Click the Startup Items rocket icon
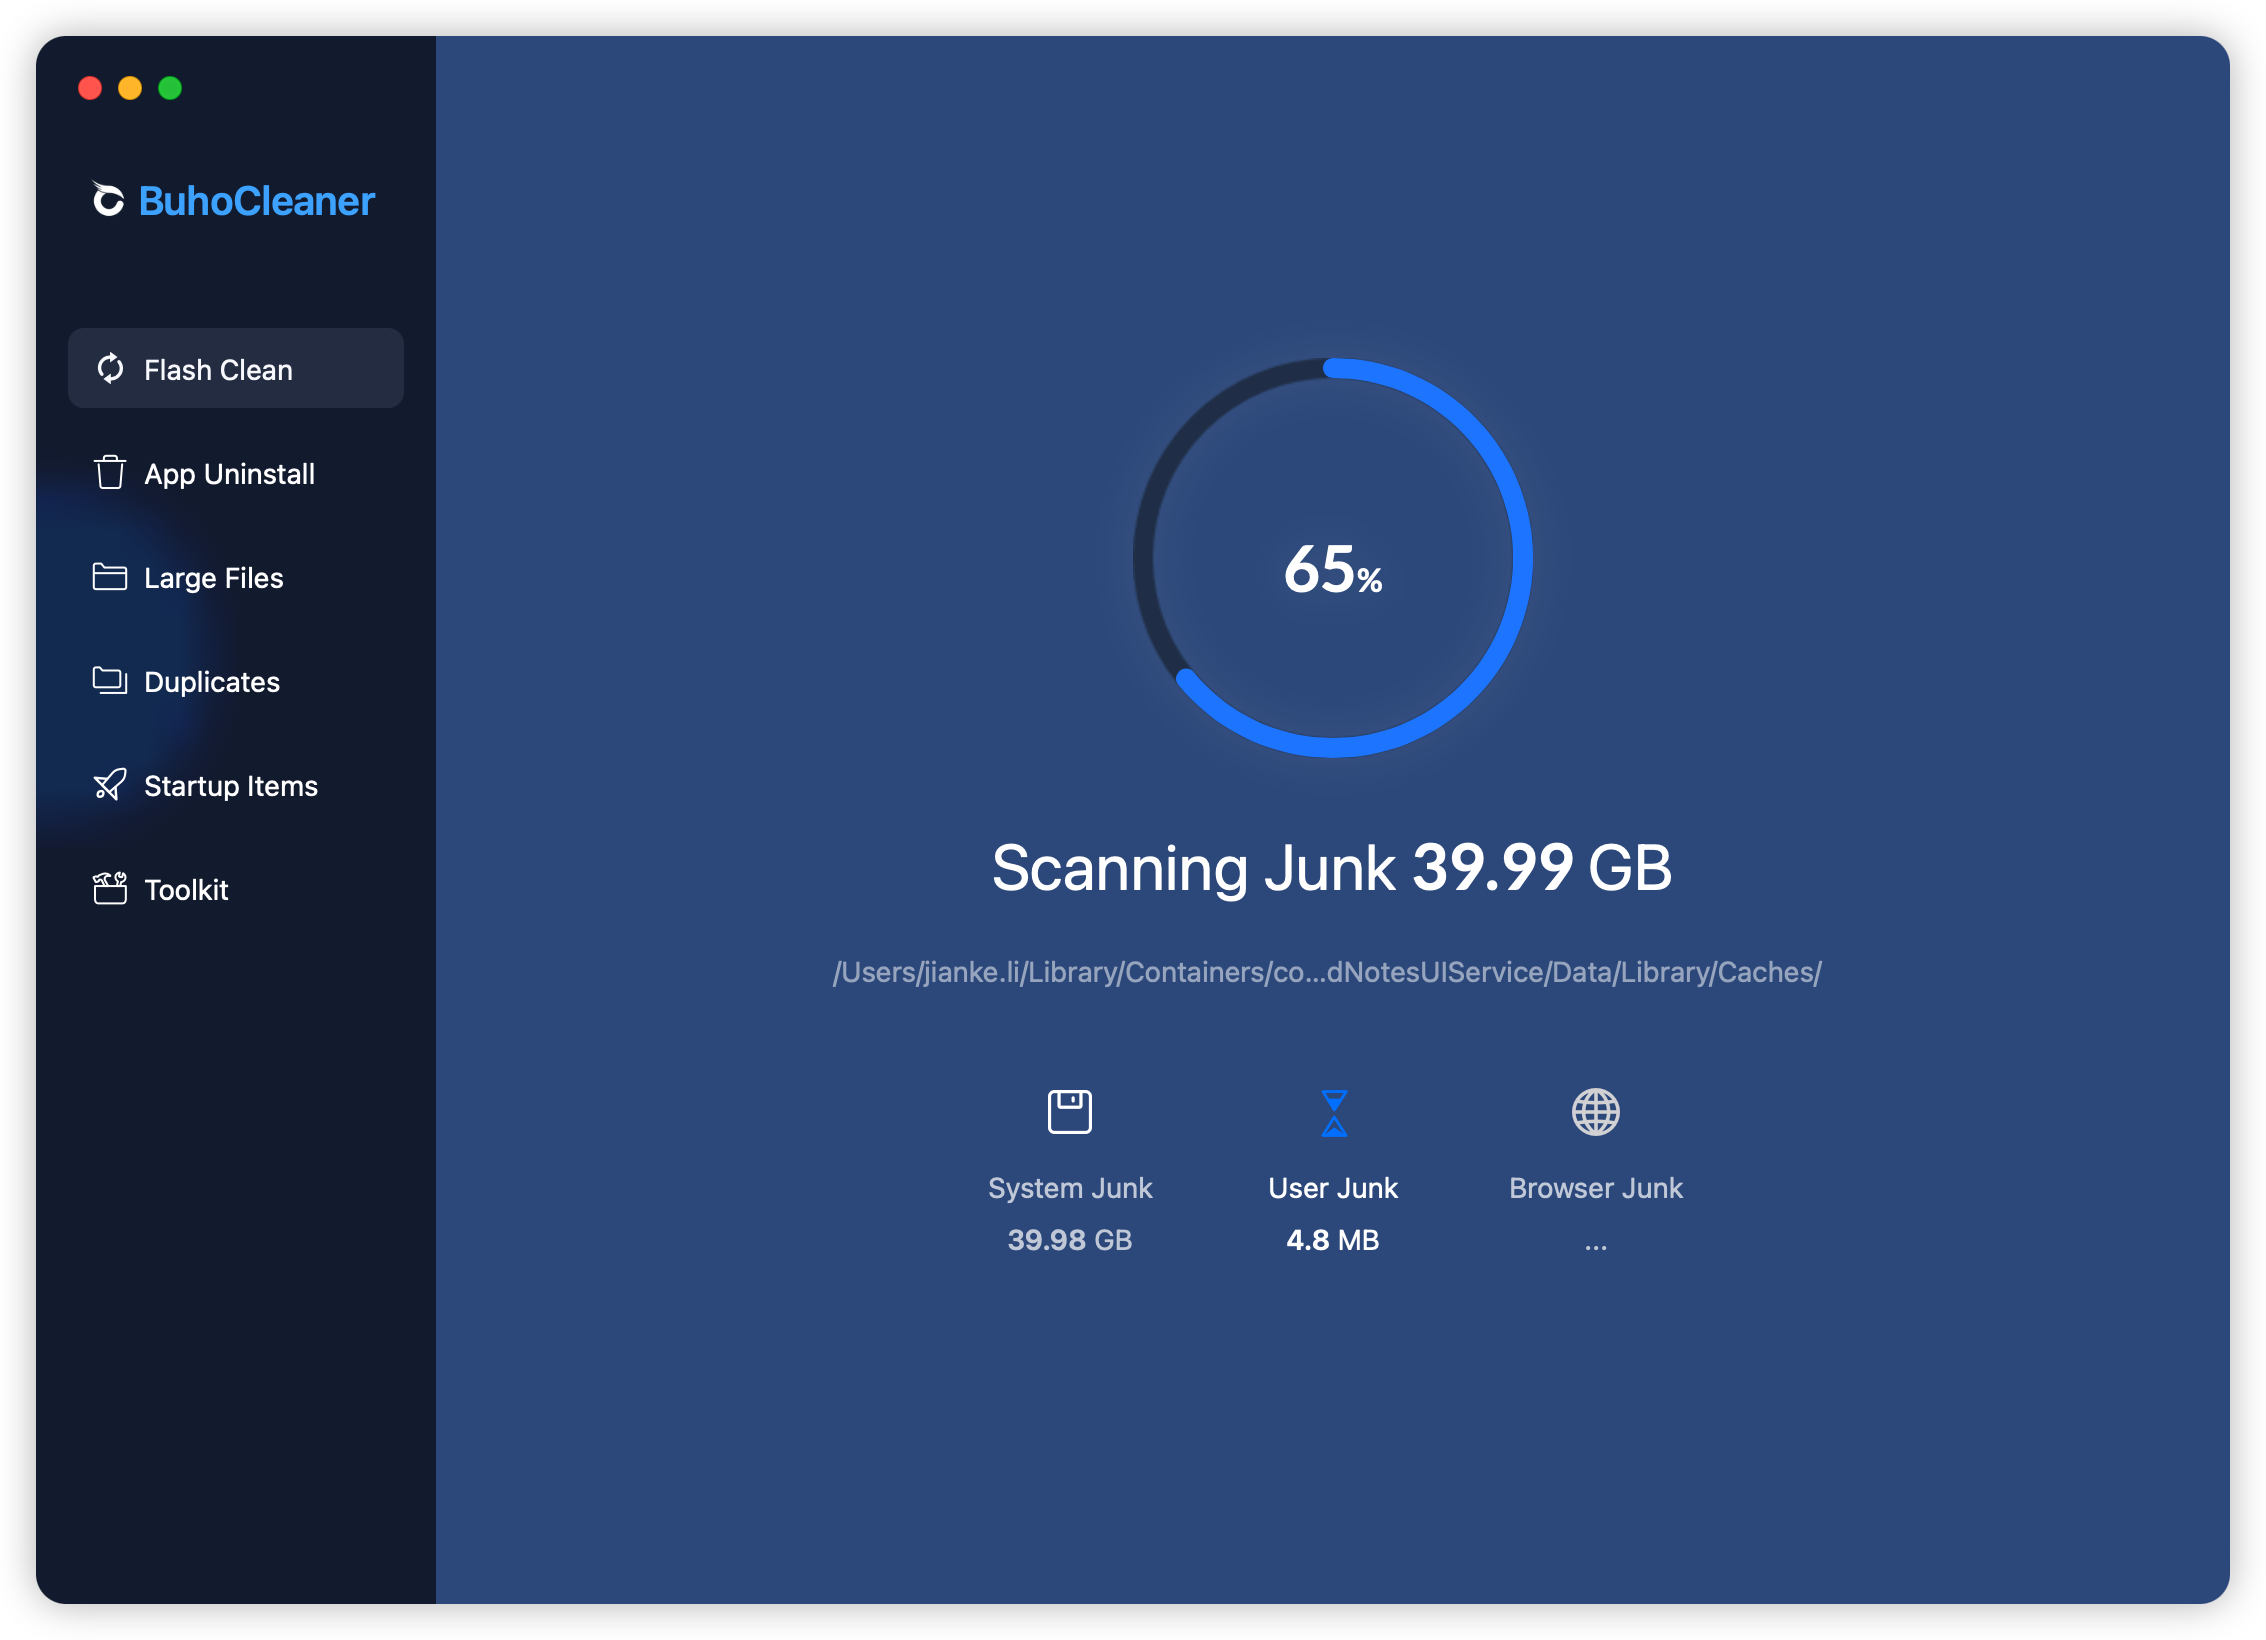The width and height of the screenshot is (2266, 1640). pyautogui.click(x=110, y=785)
